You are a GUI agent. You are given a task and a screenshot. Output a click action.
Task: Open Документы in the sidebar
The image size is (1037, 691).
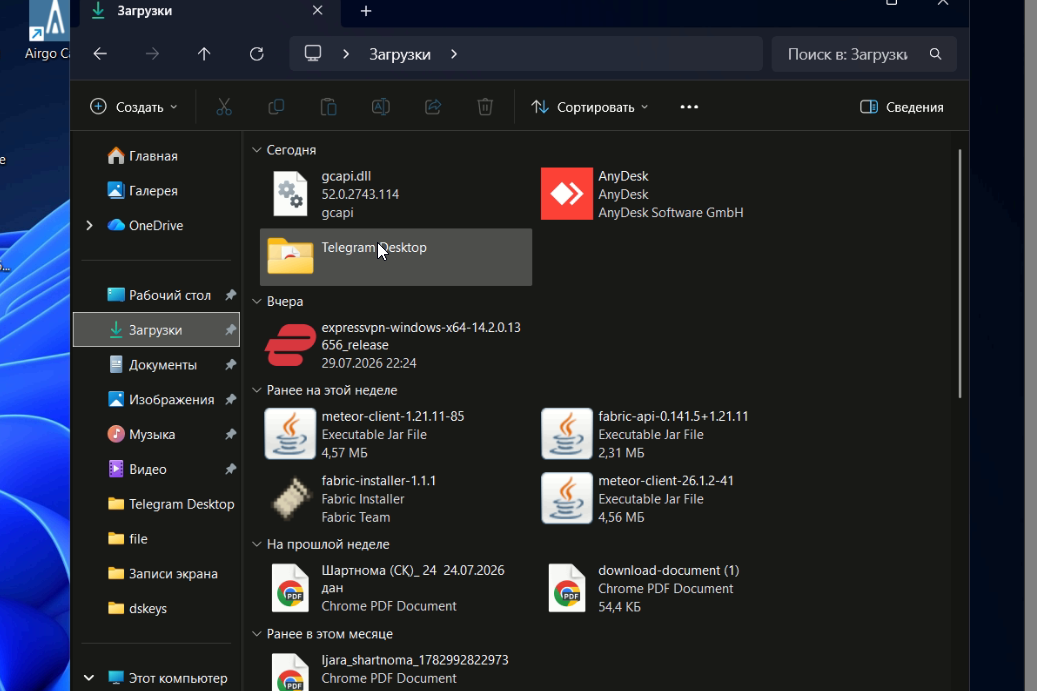[156, 365]
